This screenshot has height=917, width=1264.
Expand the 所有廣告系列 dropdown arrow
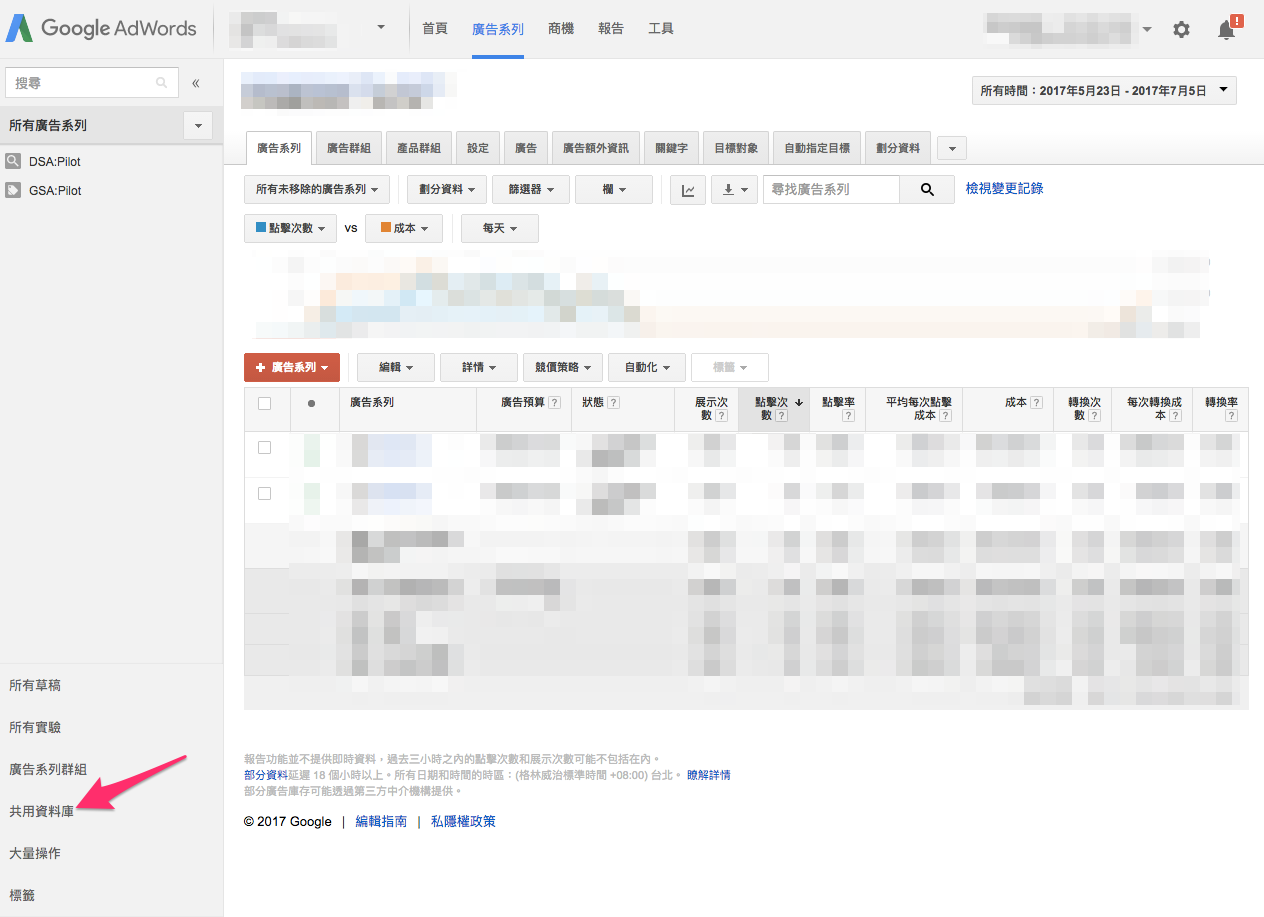tap(198, 126)
